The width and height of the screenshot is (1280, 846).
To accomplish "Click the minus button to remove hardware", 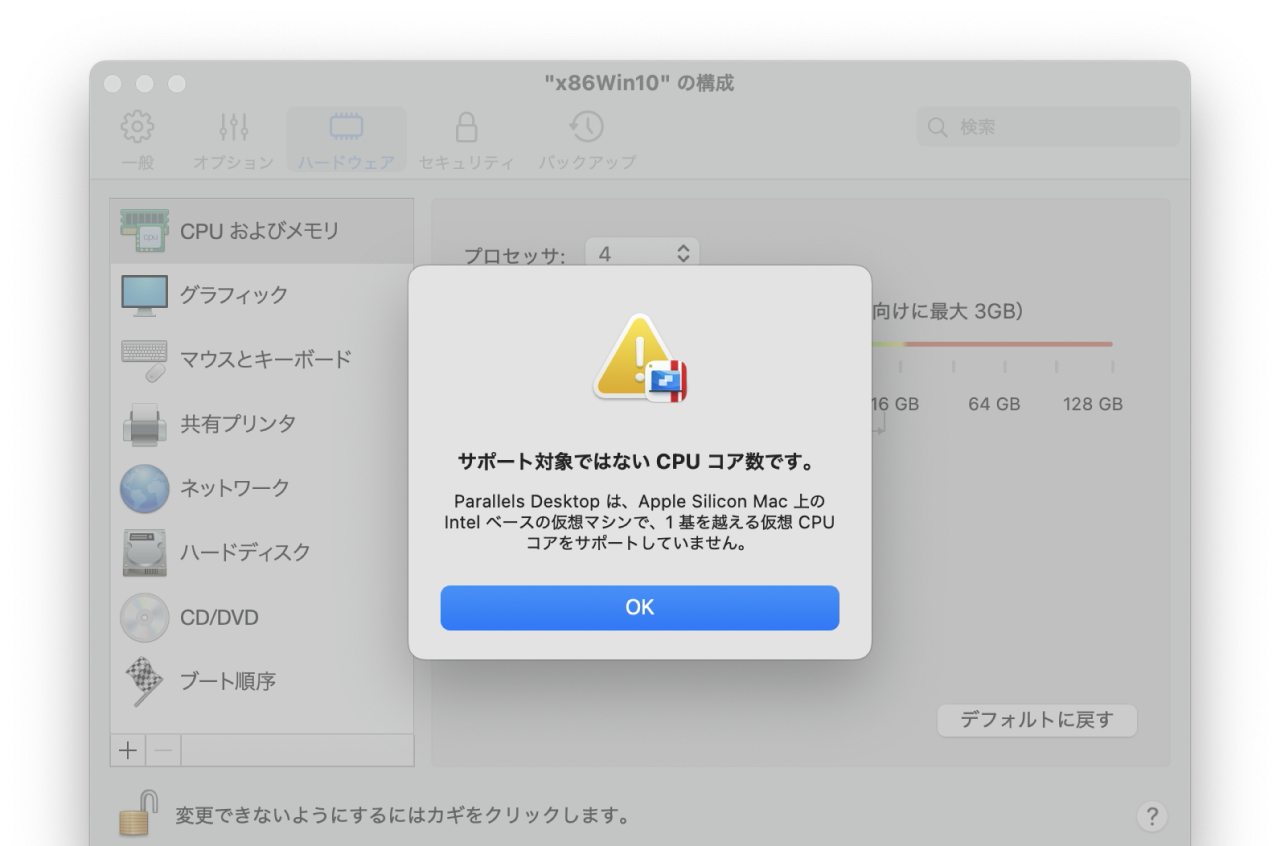I will [x=164, y=751].
